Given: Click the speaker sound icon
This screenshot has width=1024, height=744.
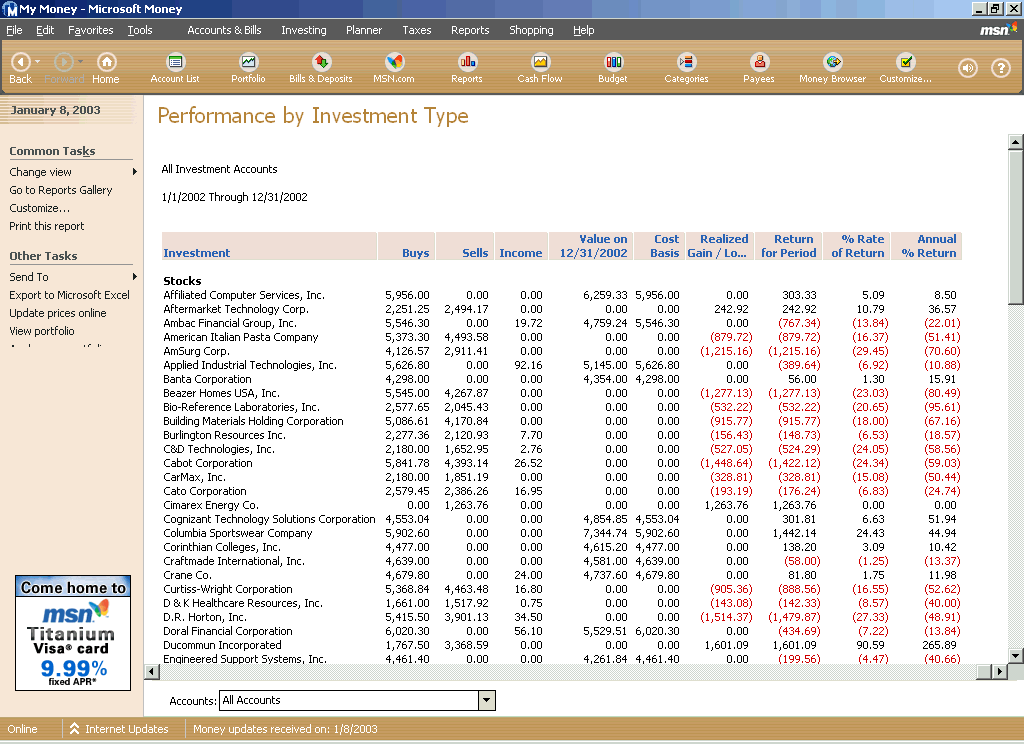Looking at the screenshot, I should [967, 68].
